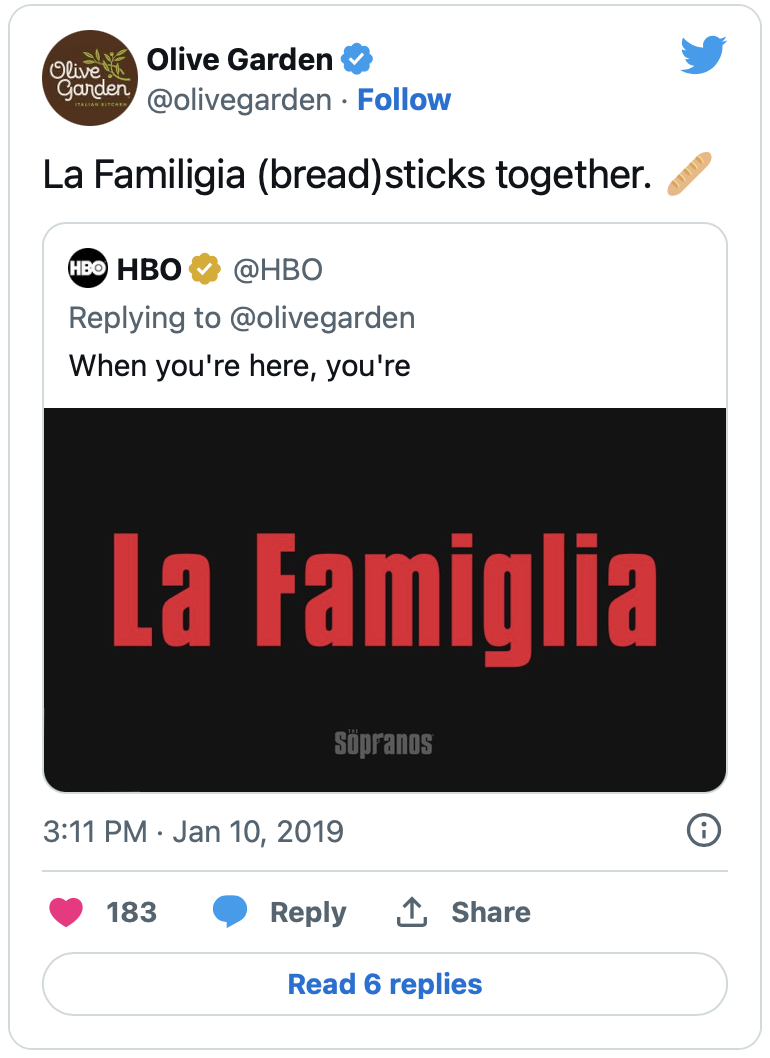The width and height of the screenshot is (770, 1058).
Task: Click the Reply text label
Action: [x=308, y=912]
